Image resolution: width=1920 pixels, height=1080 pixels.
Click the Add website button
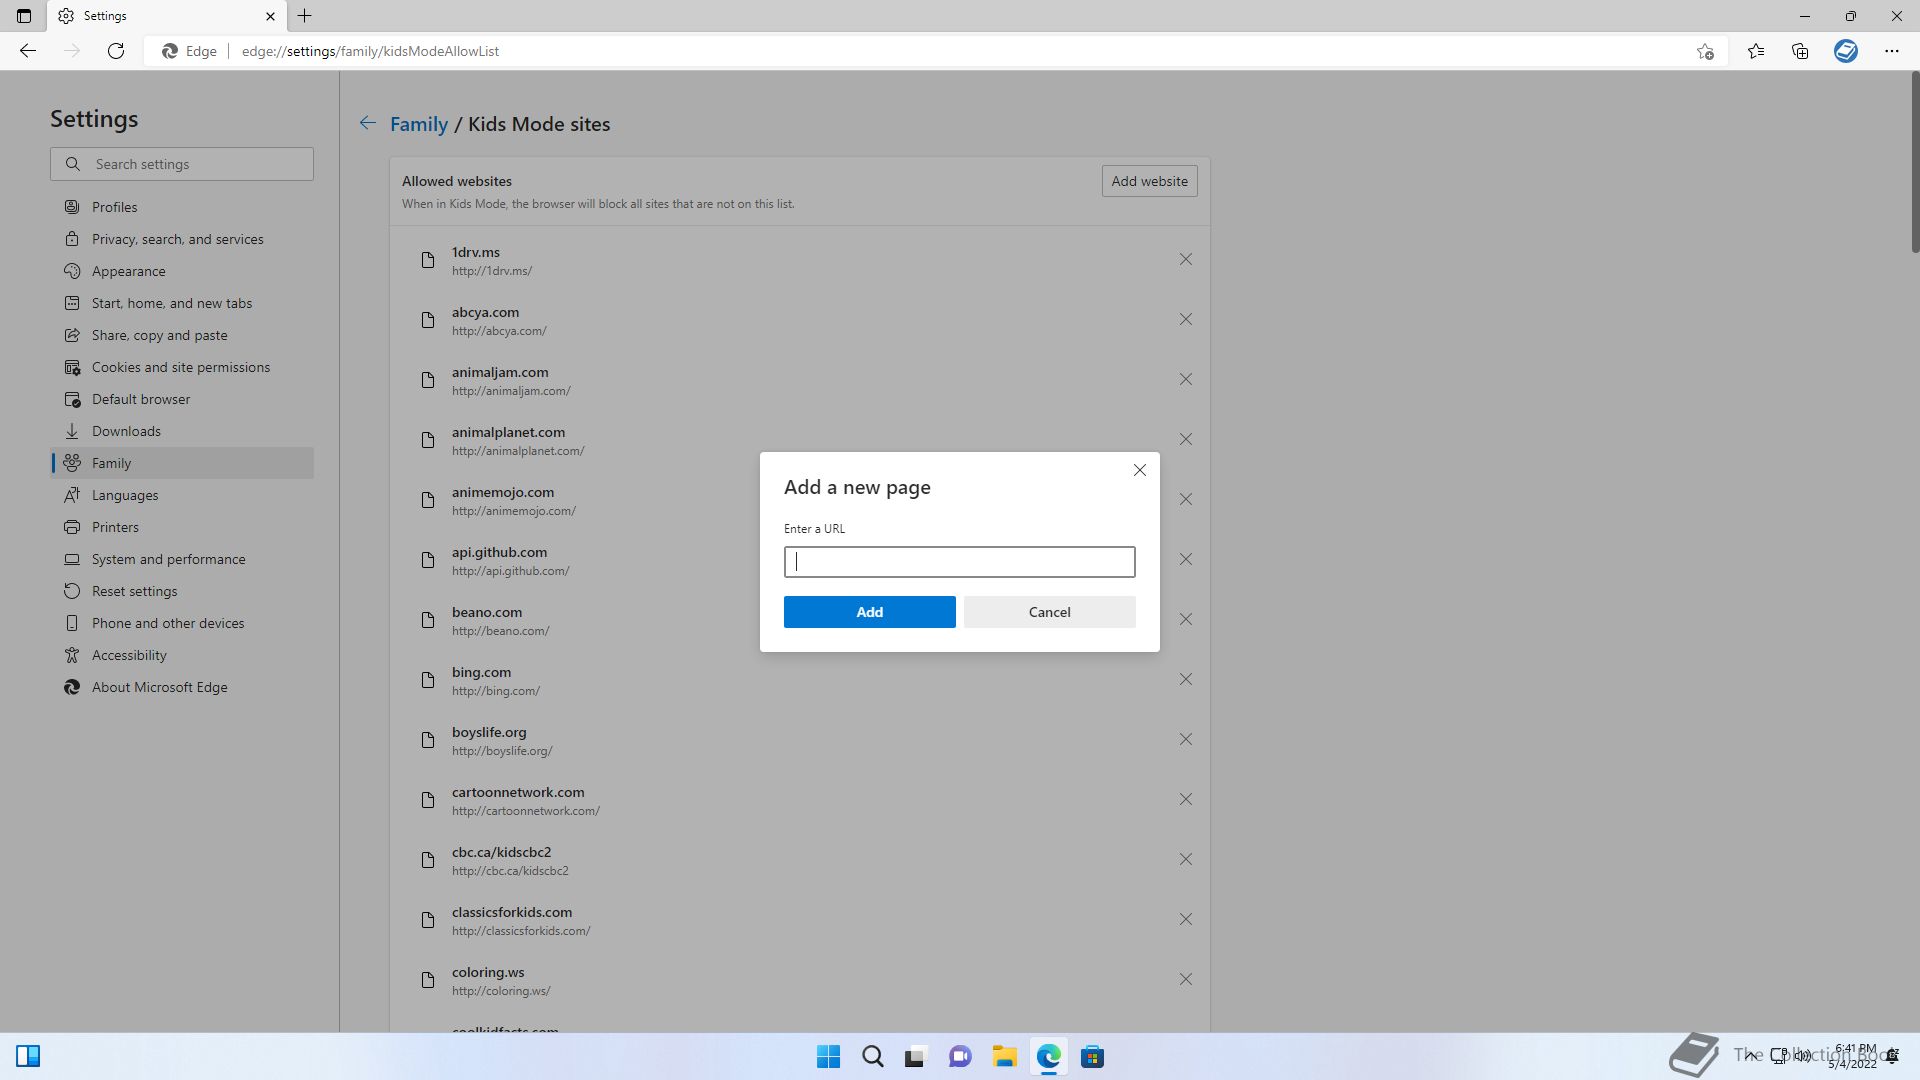1149,181
